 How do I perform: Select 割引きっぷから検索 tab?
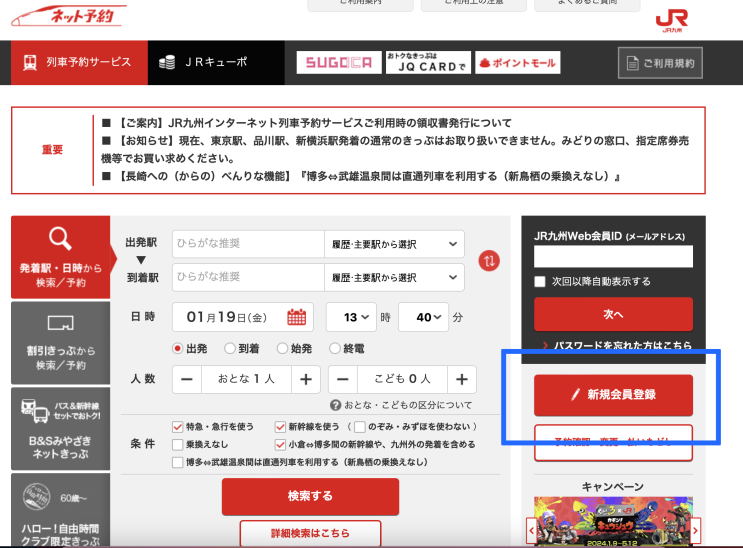(61, 343)
